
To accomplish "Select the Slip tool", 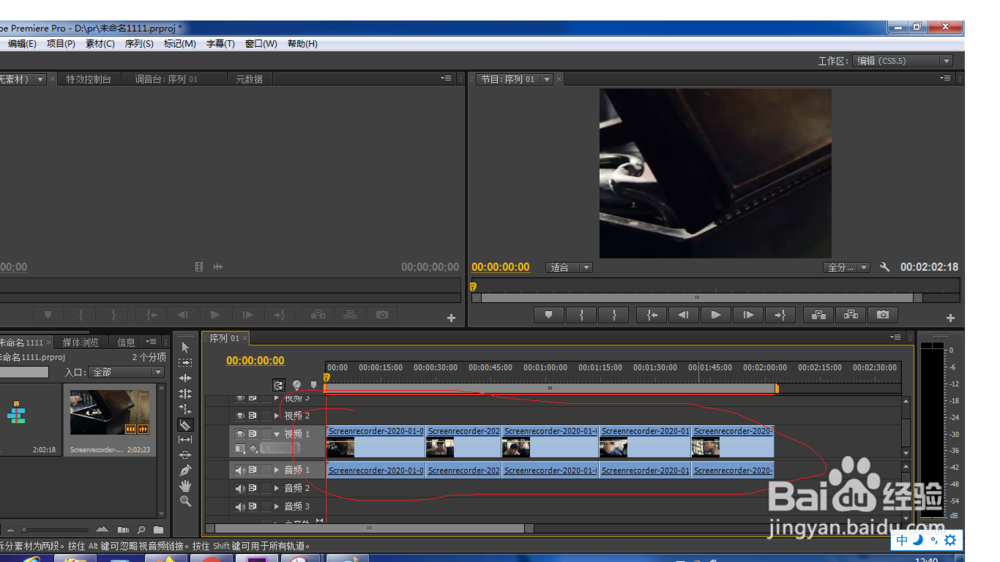I will pos(185,440).
